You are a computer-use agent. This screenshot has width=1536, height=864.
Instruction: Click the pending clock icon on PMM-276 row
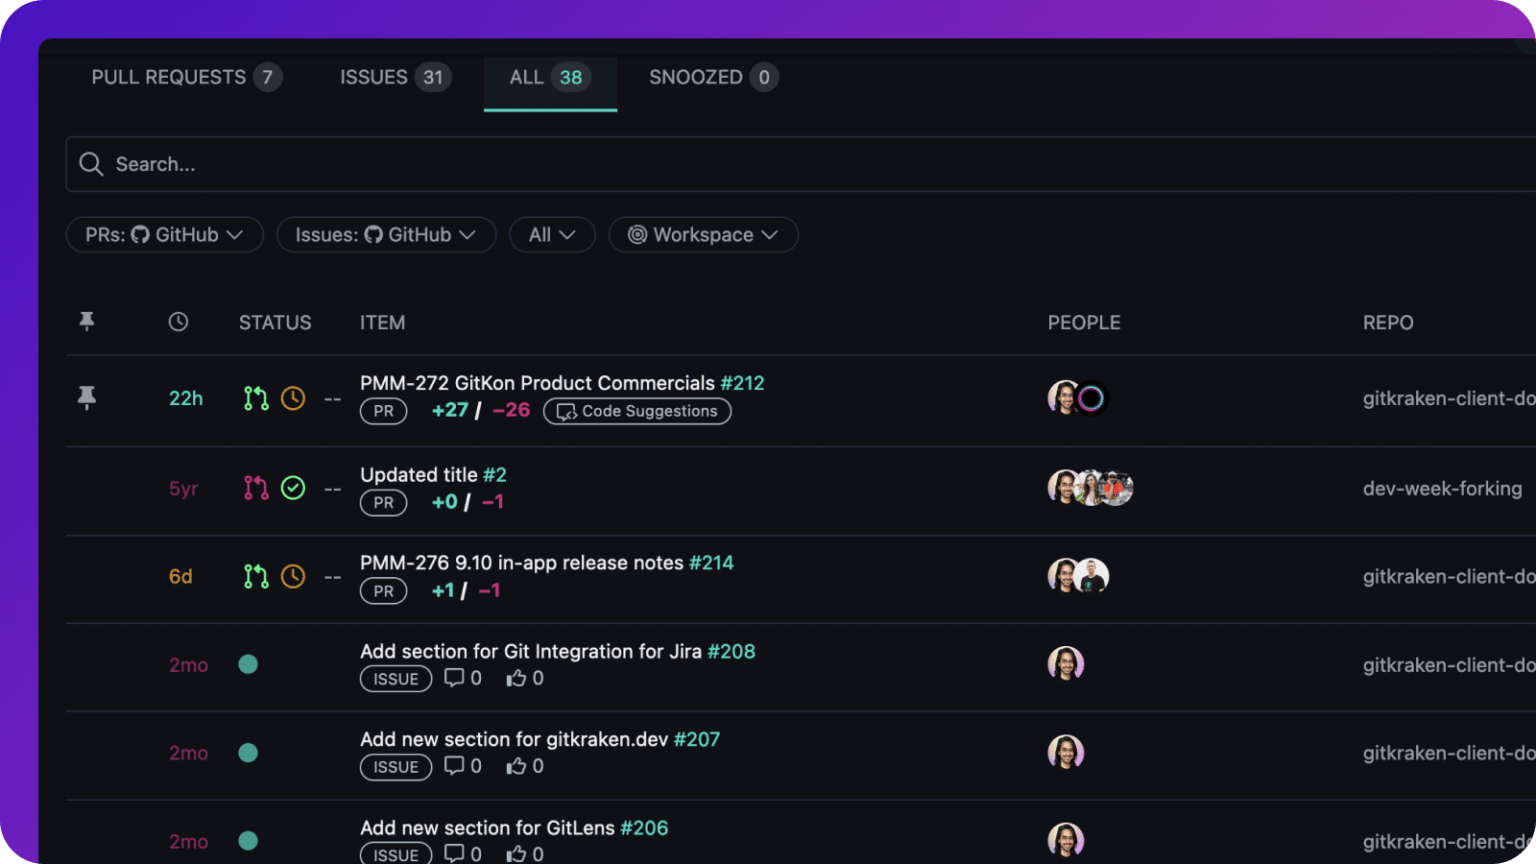(293, 576)
